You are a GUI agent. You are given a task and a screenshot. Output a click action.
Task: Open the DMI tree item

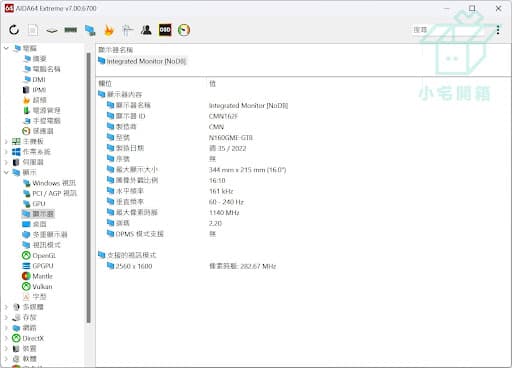click(34, 79)
